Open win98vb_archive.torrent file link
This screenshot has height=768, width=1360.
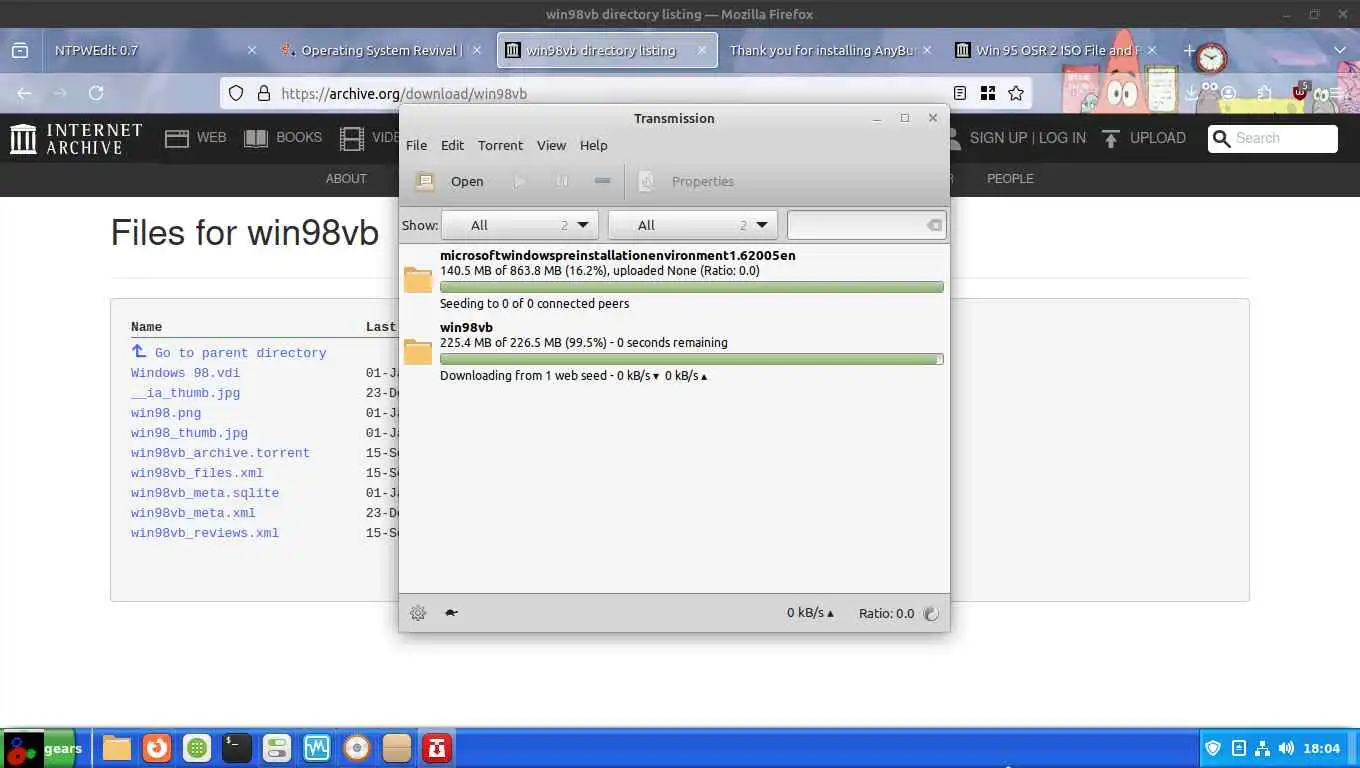(220, 453)
